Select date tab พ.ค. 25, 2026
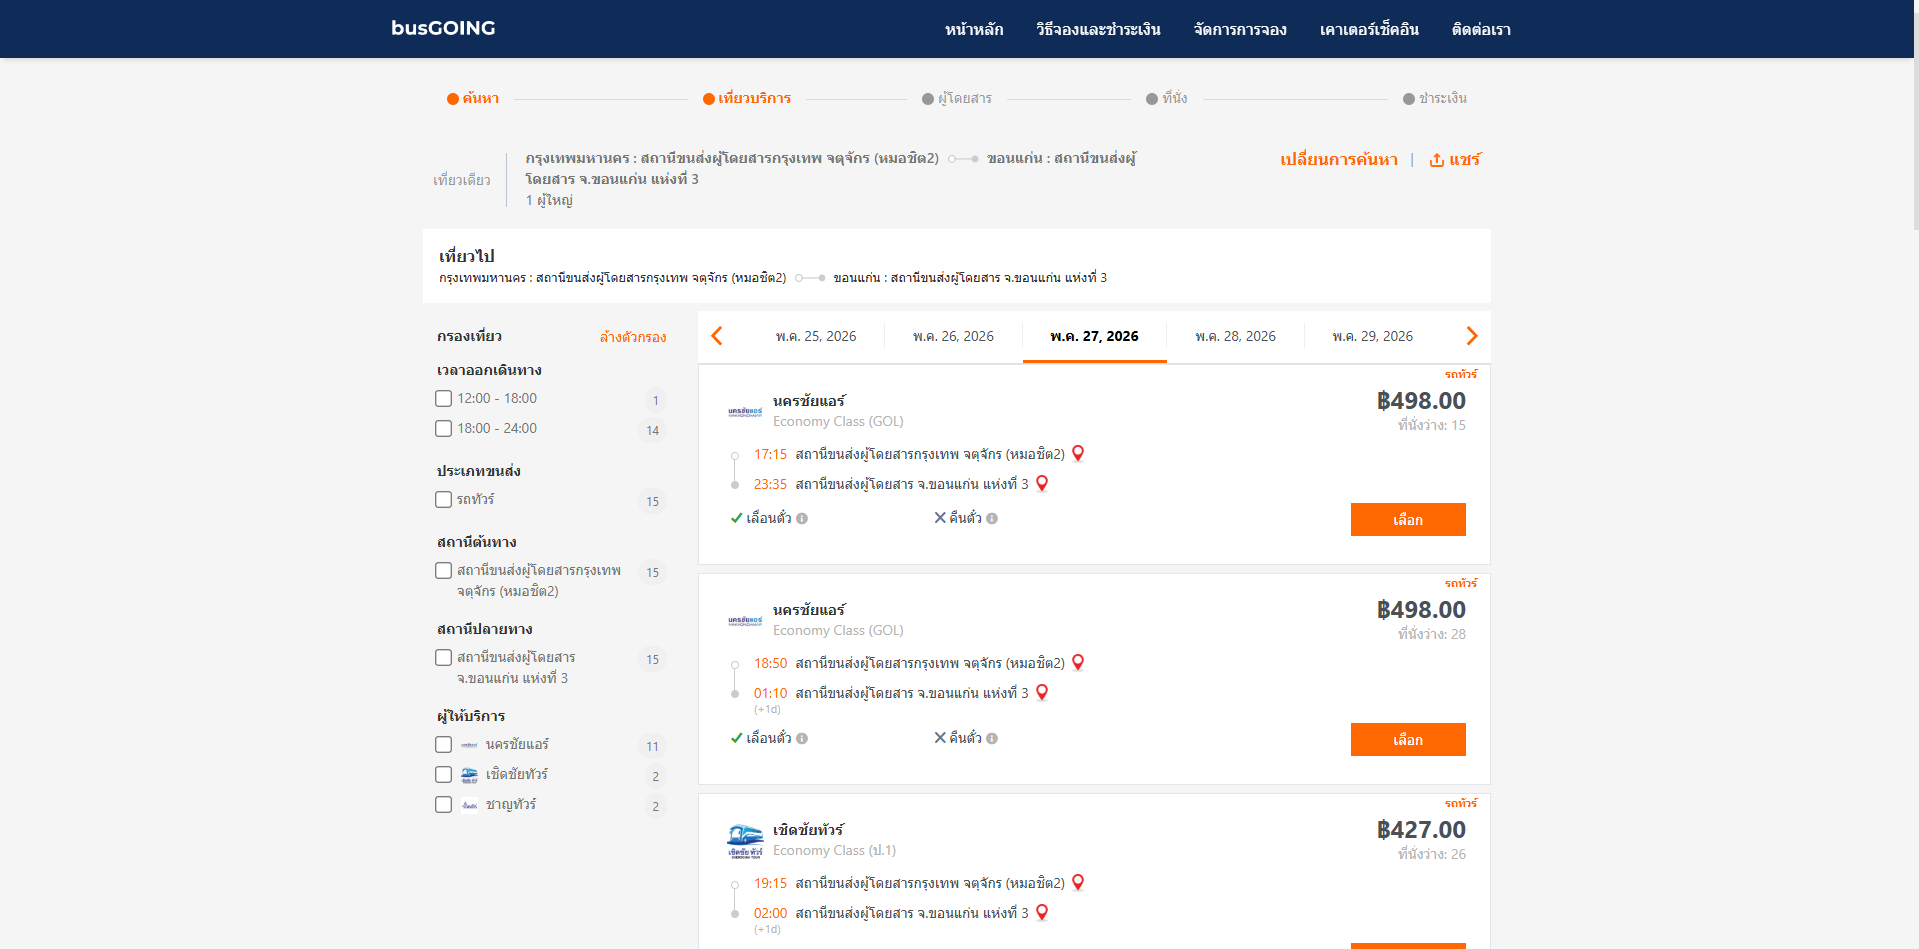 [x=816, y=336]
